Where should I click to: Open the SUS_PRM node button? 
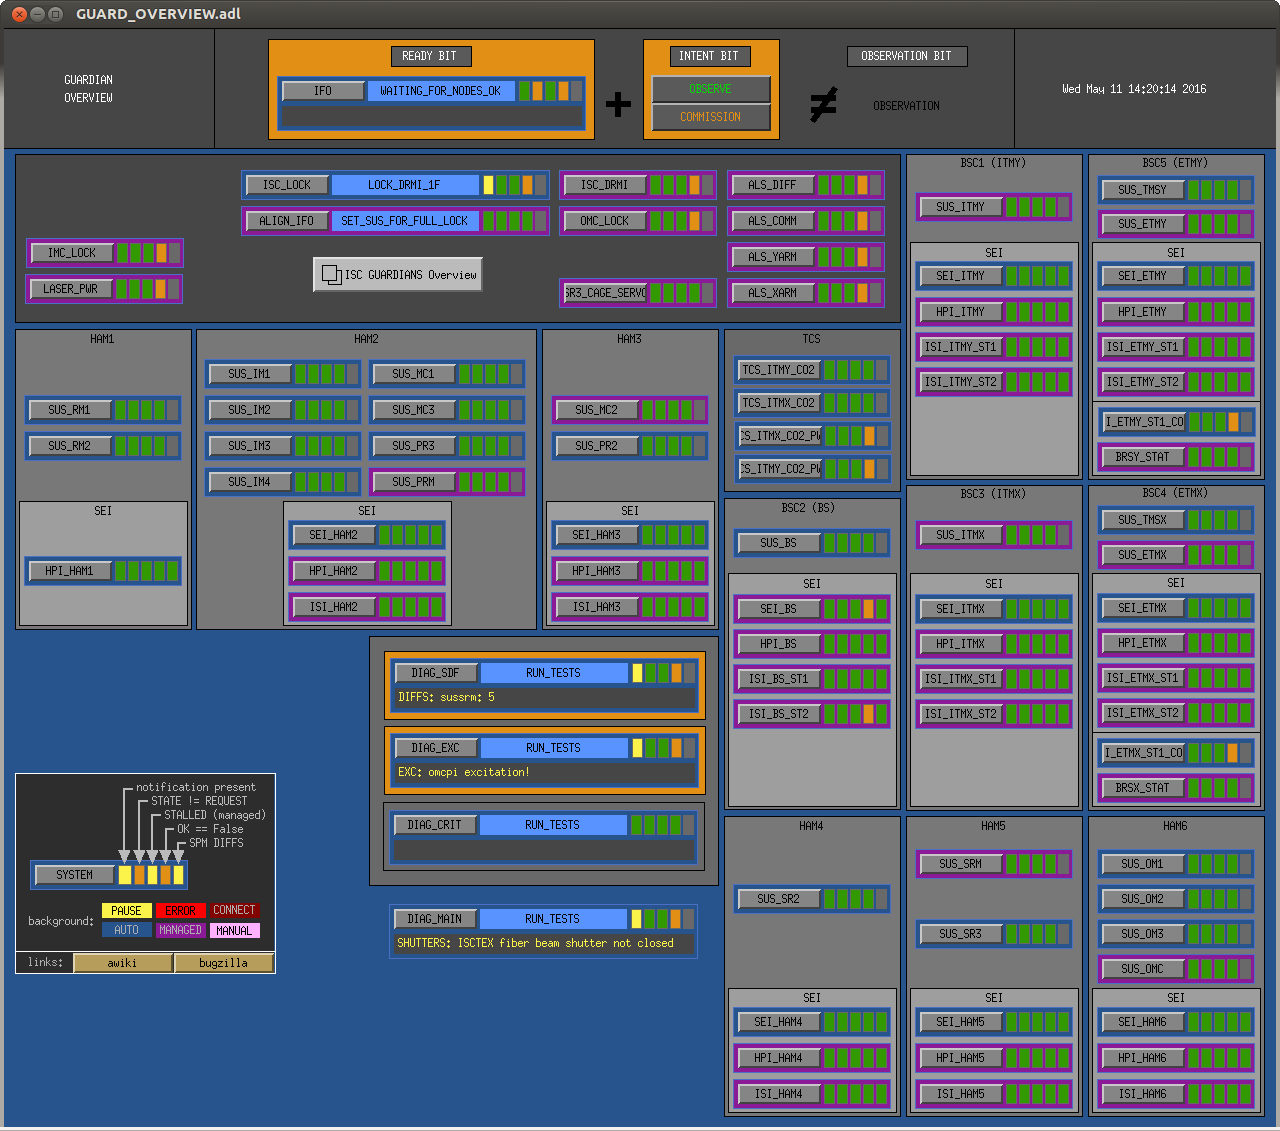point(414,482)
